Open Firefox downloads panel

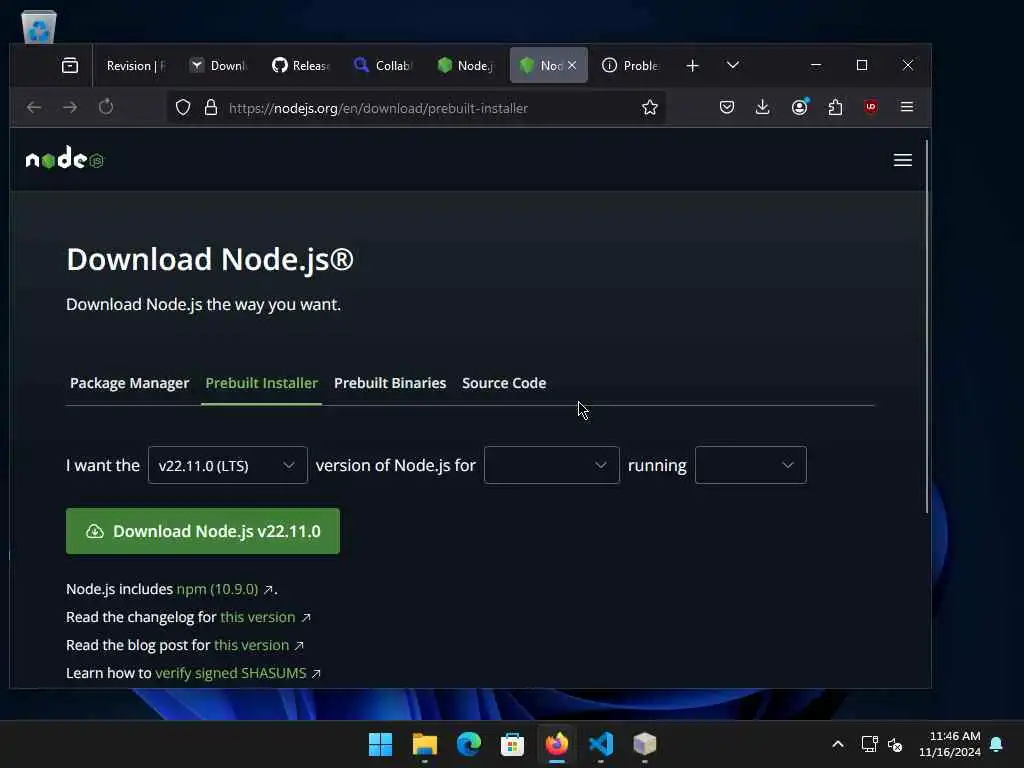[762, 107]
